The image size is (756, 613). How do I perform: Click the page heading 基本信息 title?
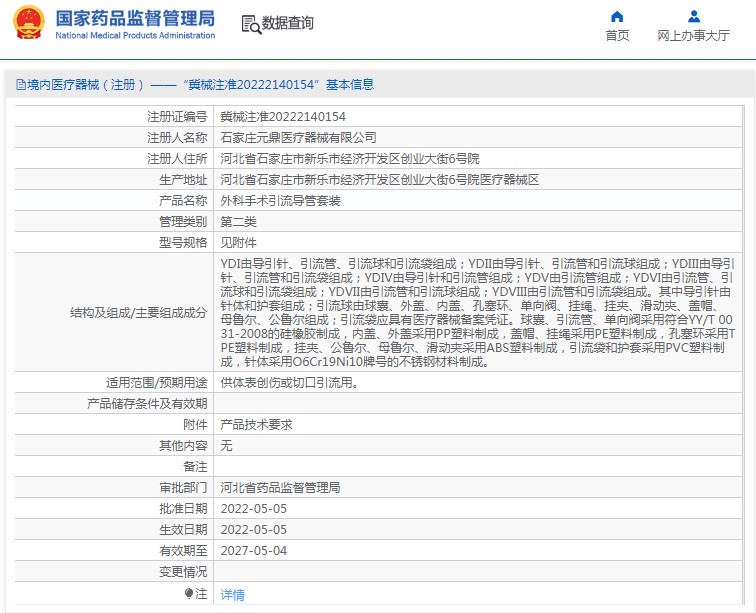(x=350, y=85)
